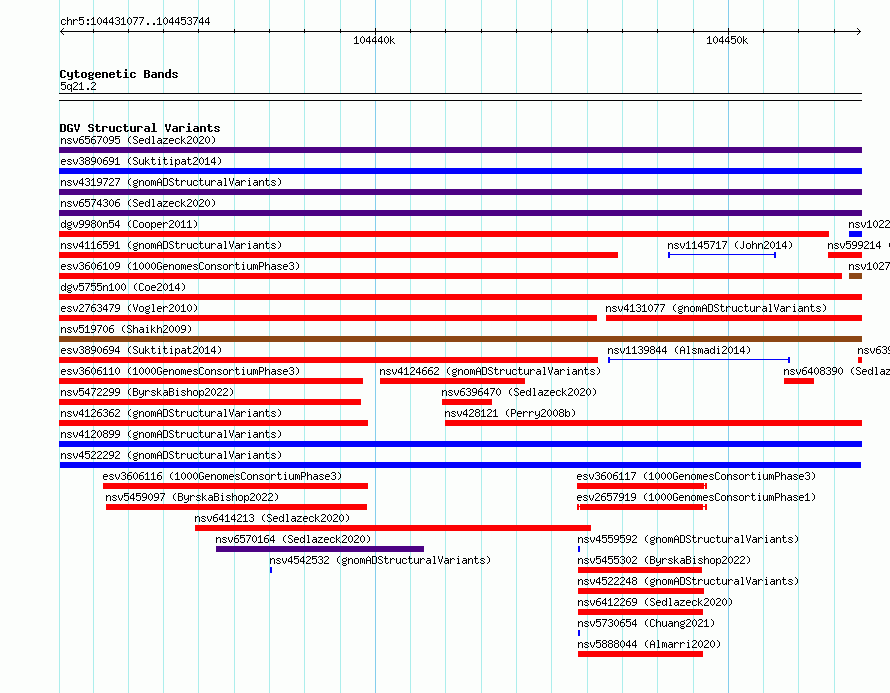Select the 5q21.2 band label

point(78,86)
